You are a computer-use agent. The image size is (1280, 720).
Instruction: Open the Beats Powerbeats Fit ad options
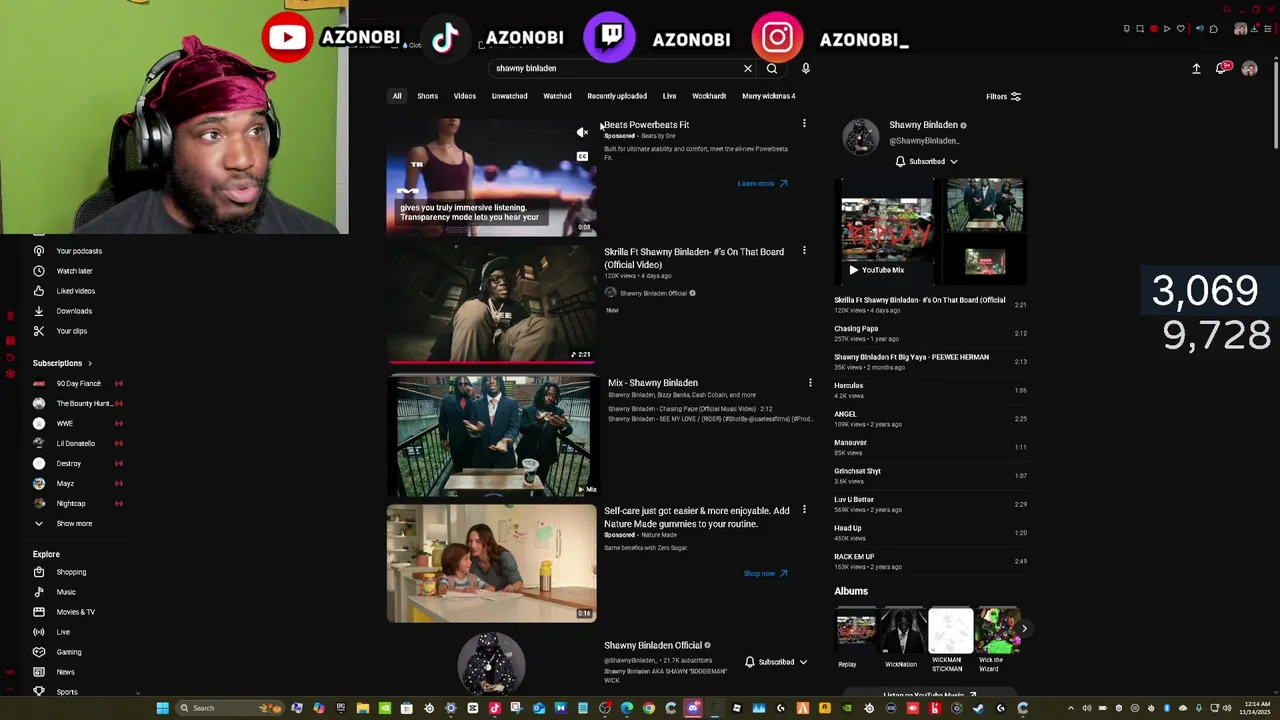(804, 124)
